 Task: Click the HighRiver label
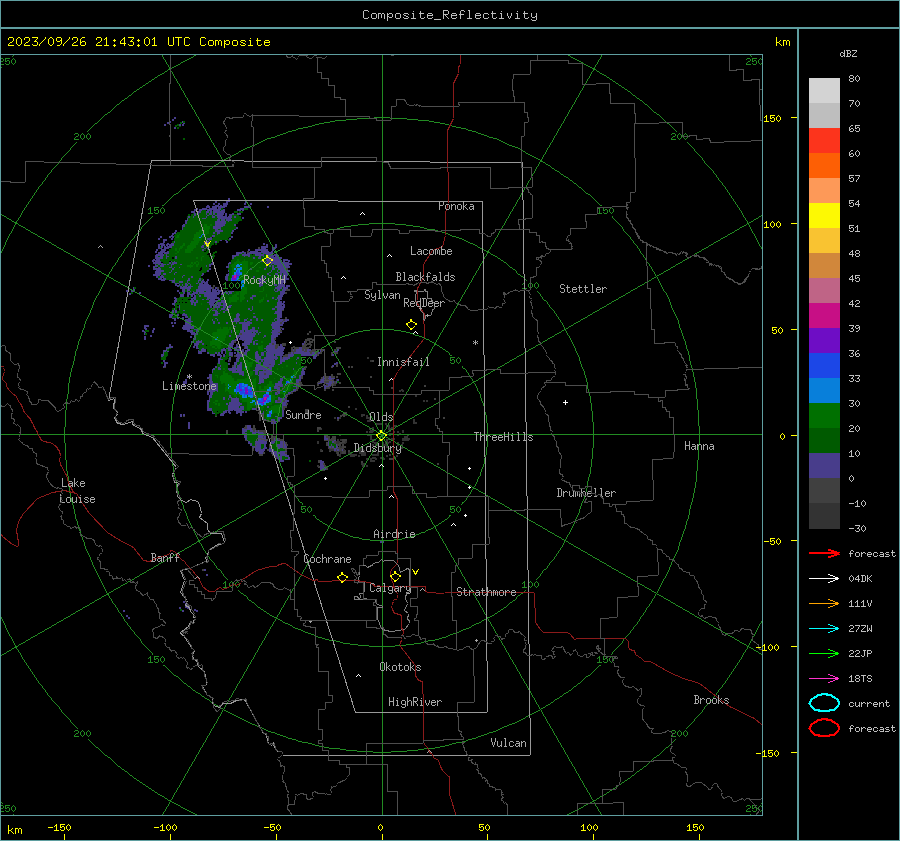tap(415, 702)
